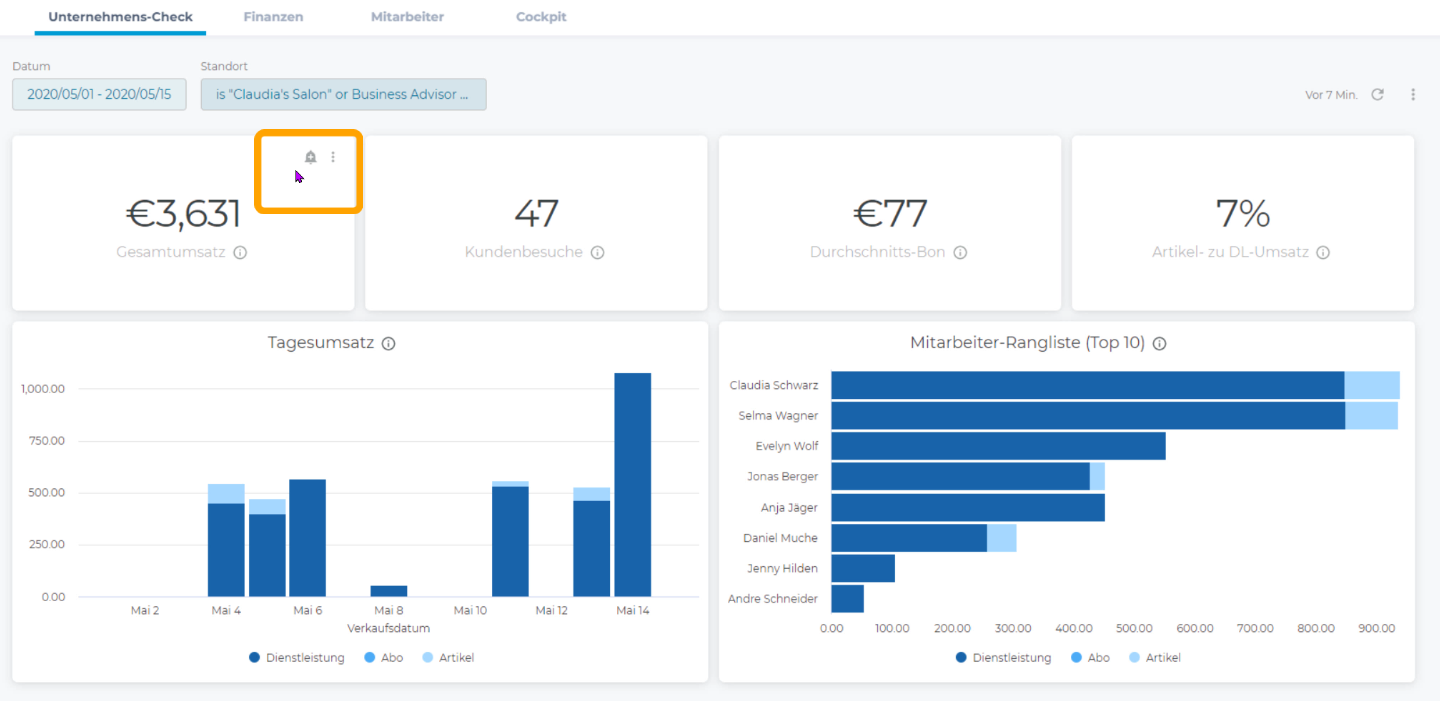Click info icon next to Gesamtumsatz
Viewport: 1440px width, 701px height.
click(x=240, y=253)
